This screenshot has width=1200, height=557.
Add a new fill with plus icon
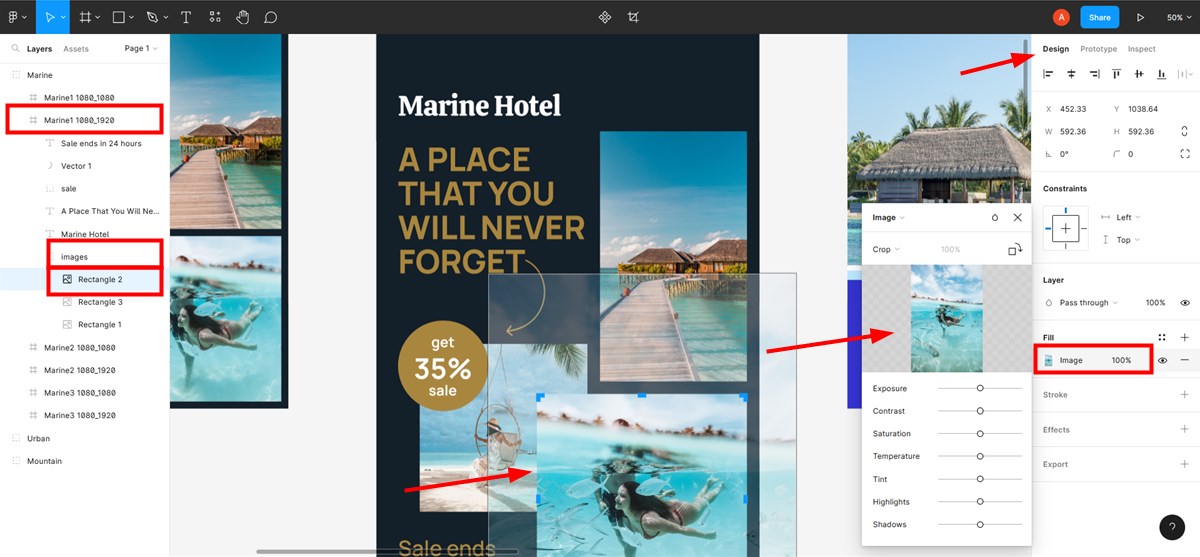[1185, 338]
